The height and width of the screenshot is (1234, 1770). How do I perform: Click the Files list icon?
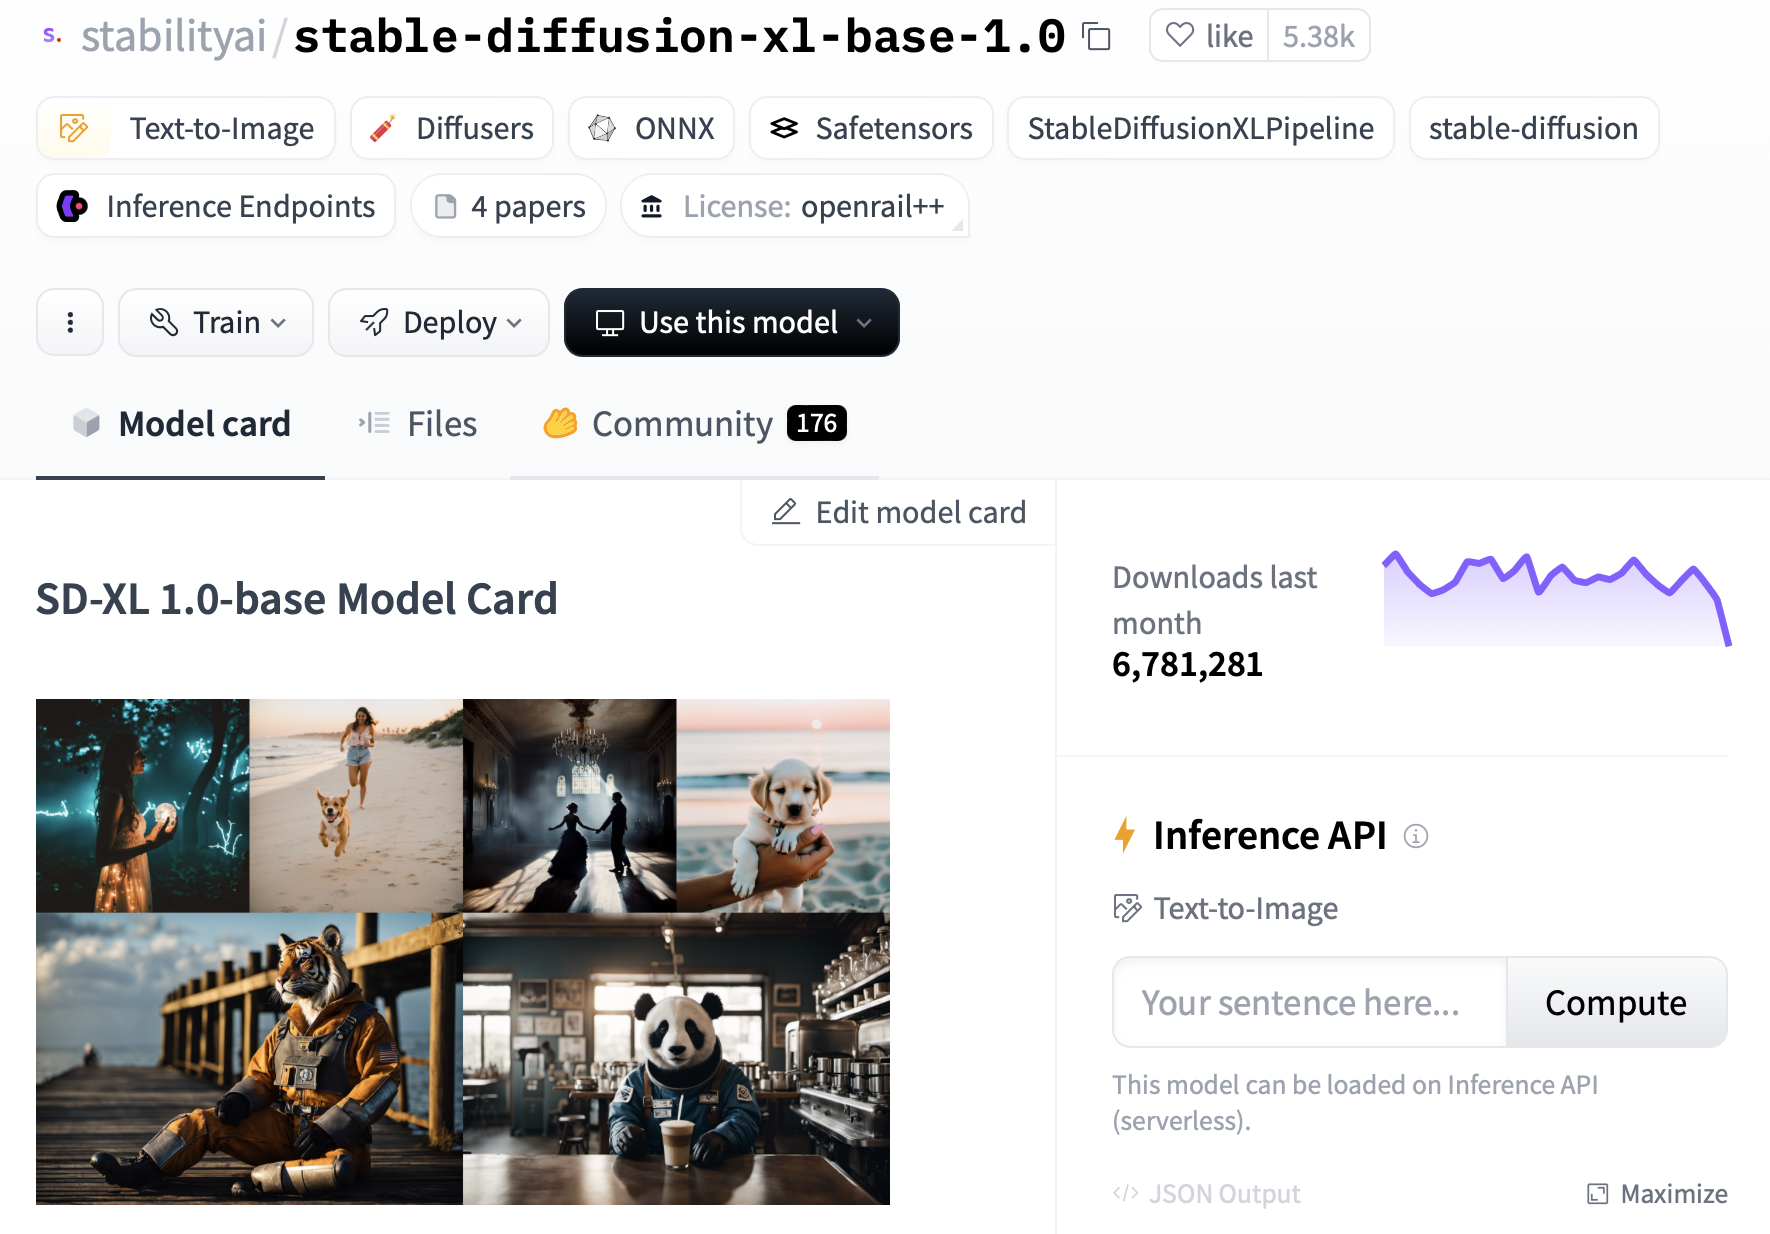coord(374,423)
